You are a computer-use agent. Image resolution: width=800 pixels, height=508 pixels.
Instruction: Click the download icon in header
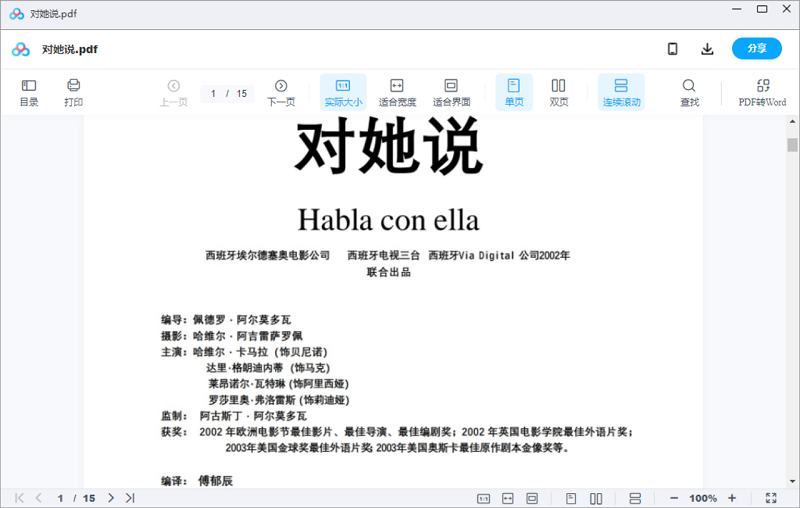(707, 49)
